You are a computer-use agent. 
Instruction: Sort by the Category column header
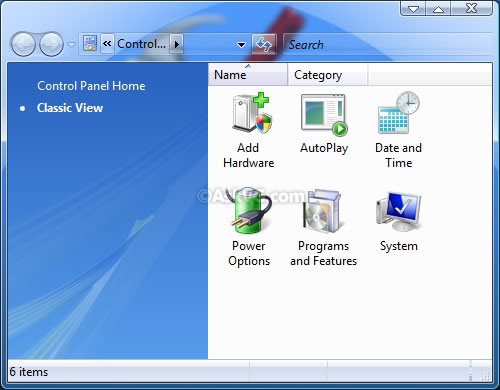pyautogui.click(x=328, y=75)
